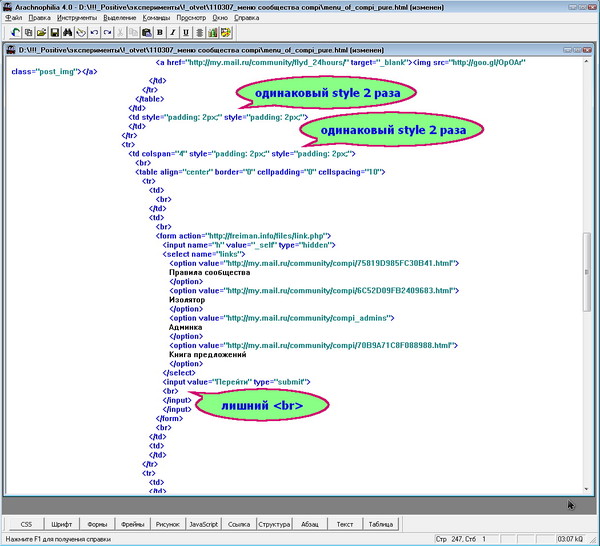Open the Команды menu
This screenshot has height=546, width=600.
[x=156, y=18]
